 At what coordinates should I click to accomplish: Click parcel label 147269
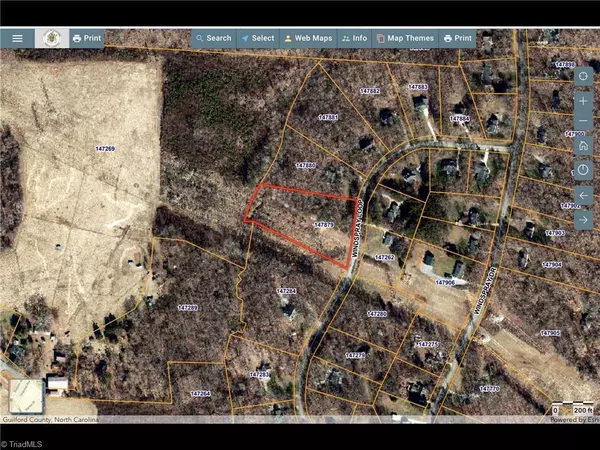point(106,148)
